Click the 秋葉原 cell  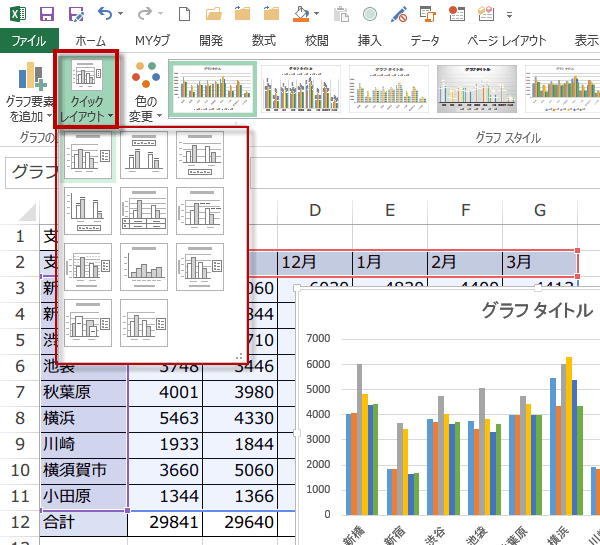(x=83, y=393)
